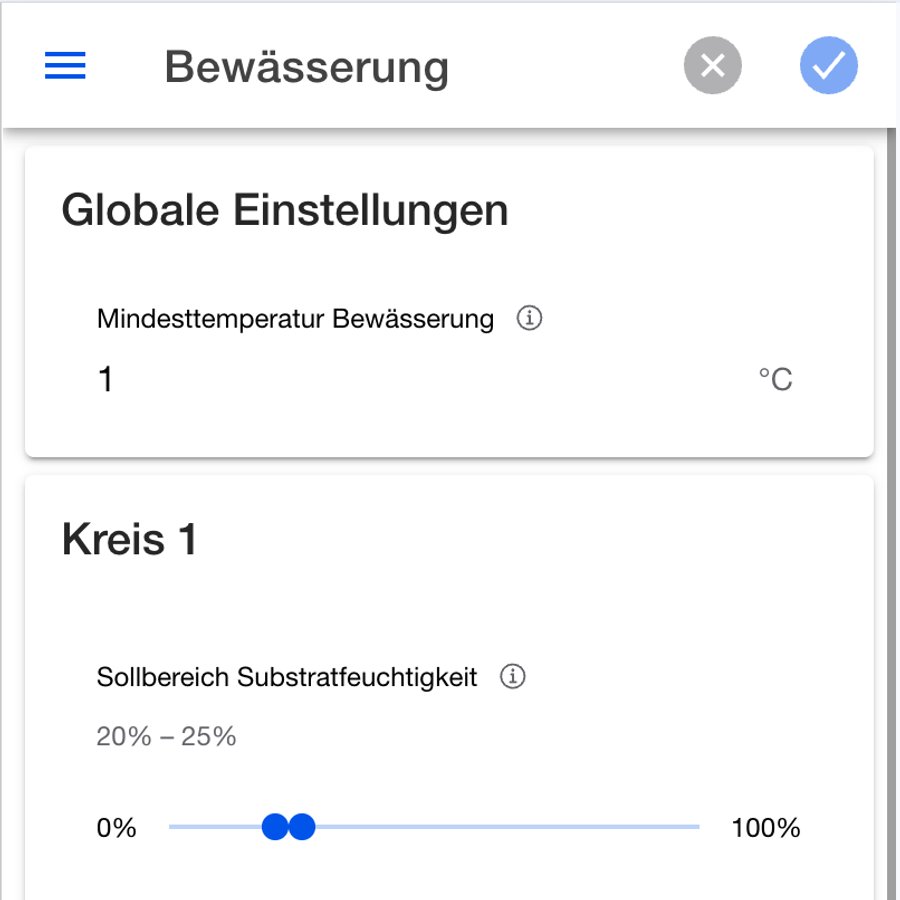
Task: Click the vertical scrollbar on the right
Action: (893, 500)
